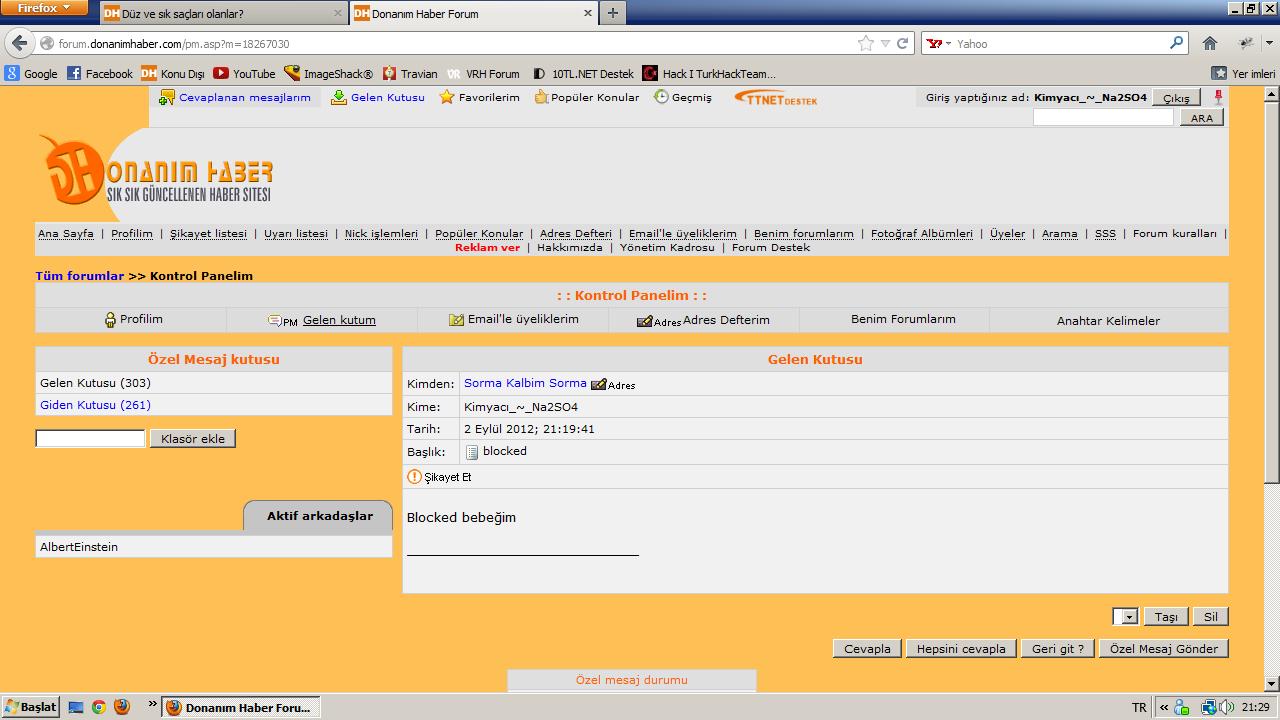Open Gelen Kutusu (303) folder

click(95, 383)
